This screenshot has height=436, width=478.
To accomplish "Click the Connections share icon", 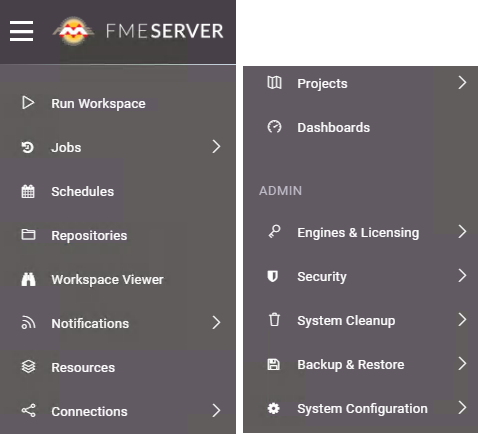I will [28, 411].
